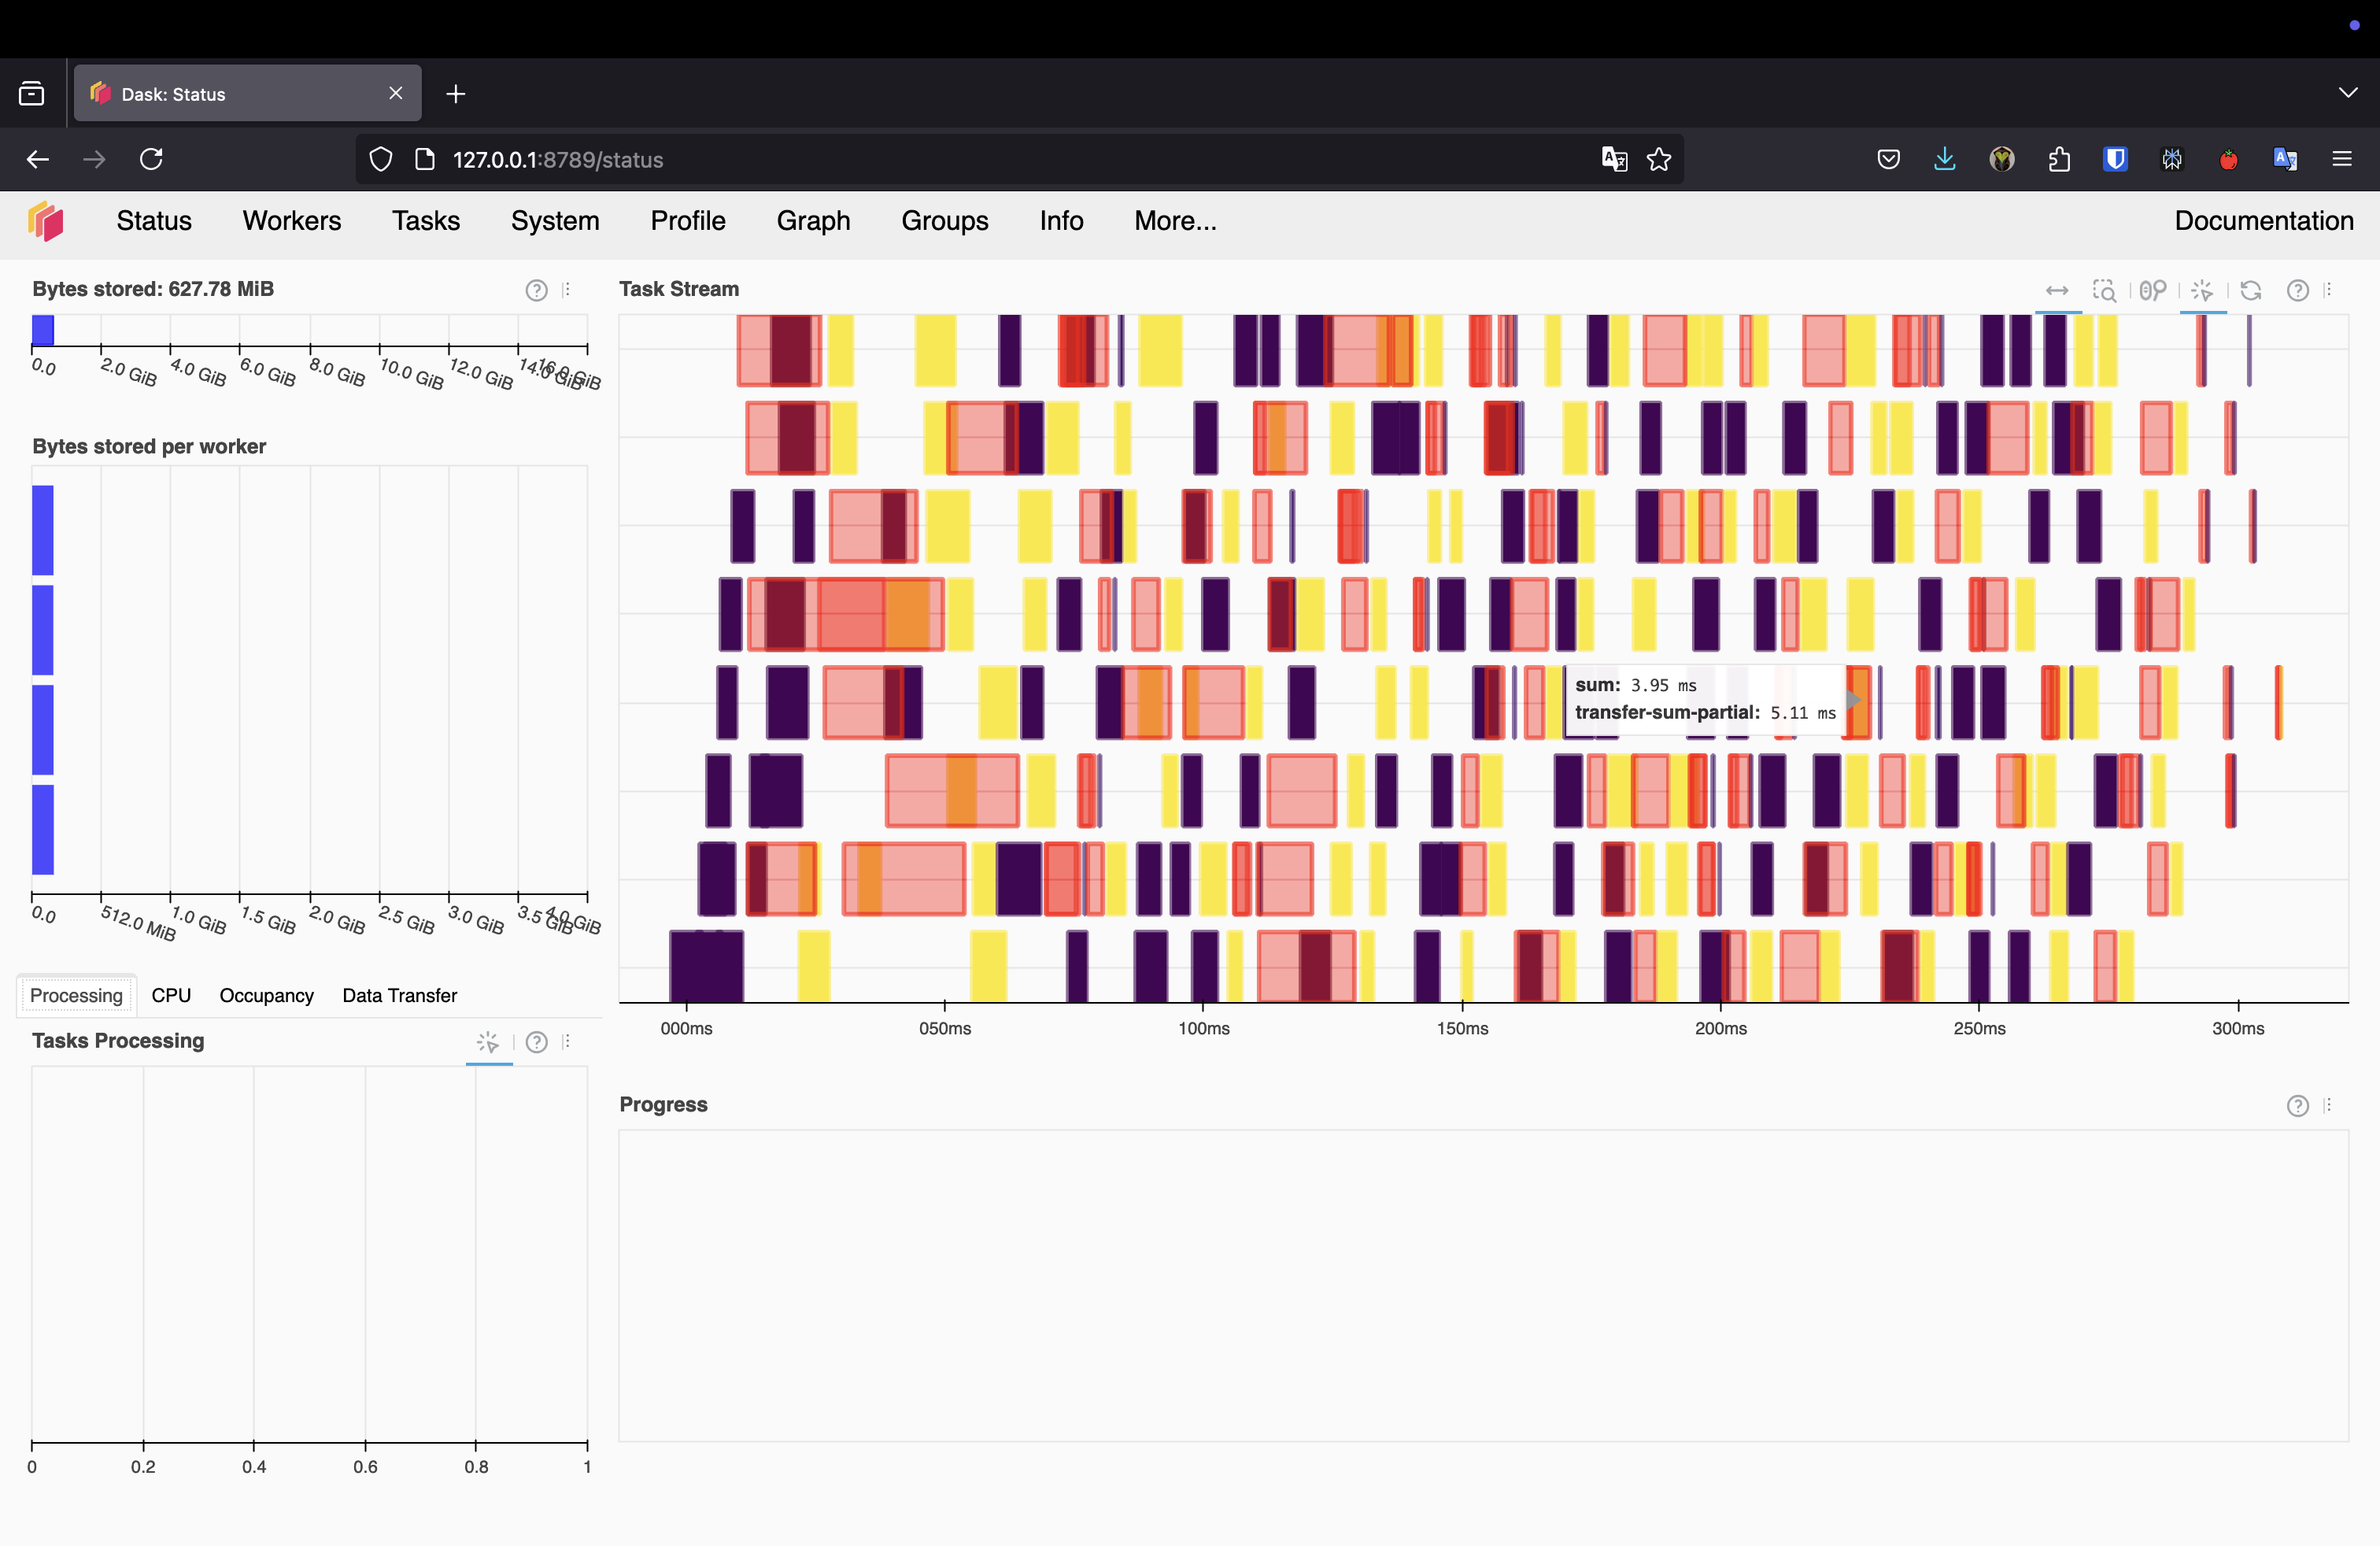The height and width of the screenshot is (1546, 2380).
Task: Reset the Task Stream plot view
Action: coord(2250,290)
